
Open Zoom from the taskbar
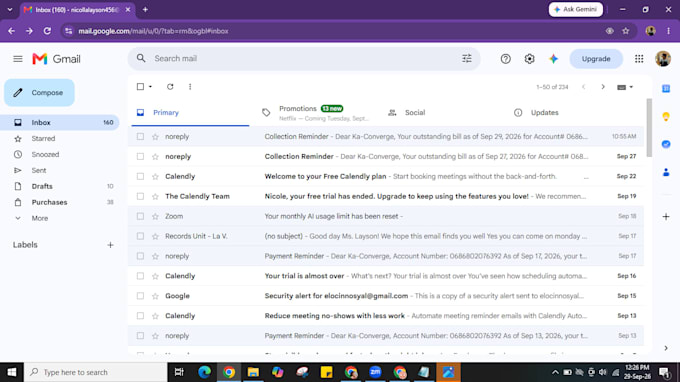(x=375, y=372)
